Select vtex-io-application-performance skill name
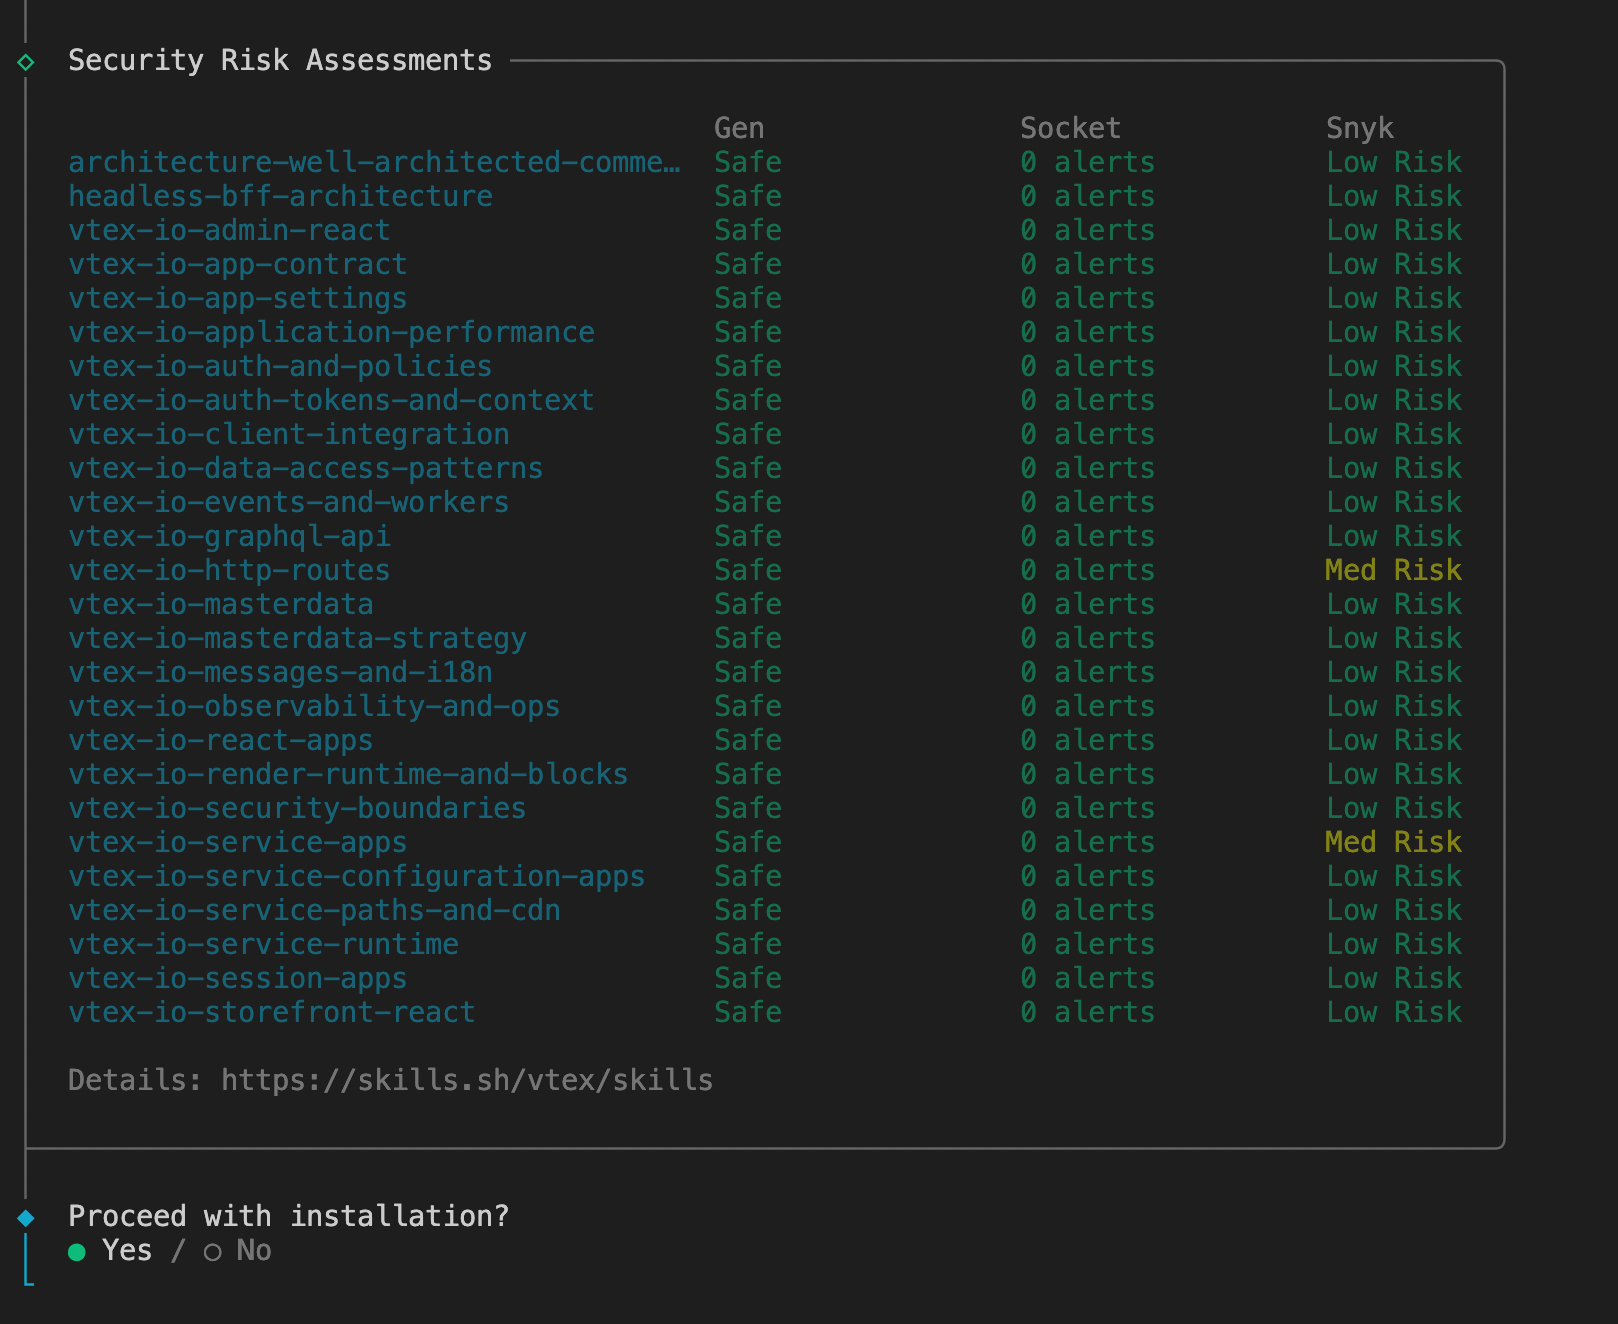 click(331, 332)
